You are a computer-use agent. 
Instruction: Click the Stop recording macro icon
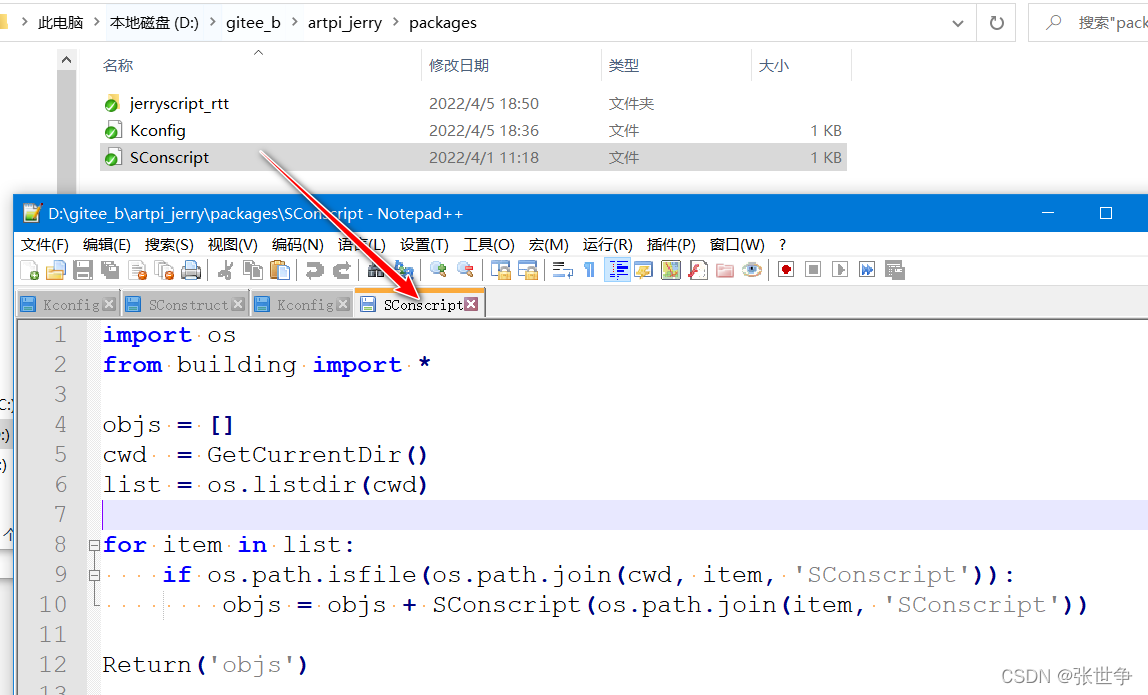813,270
